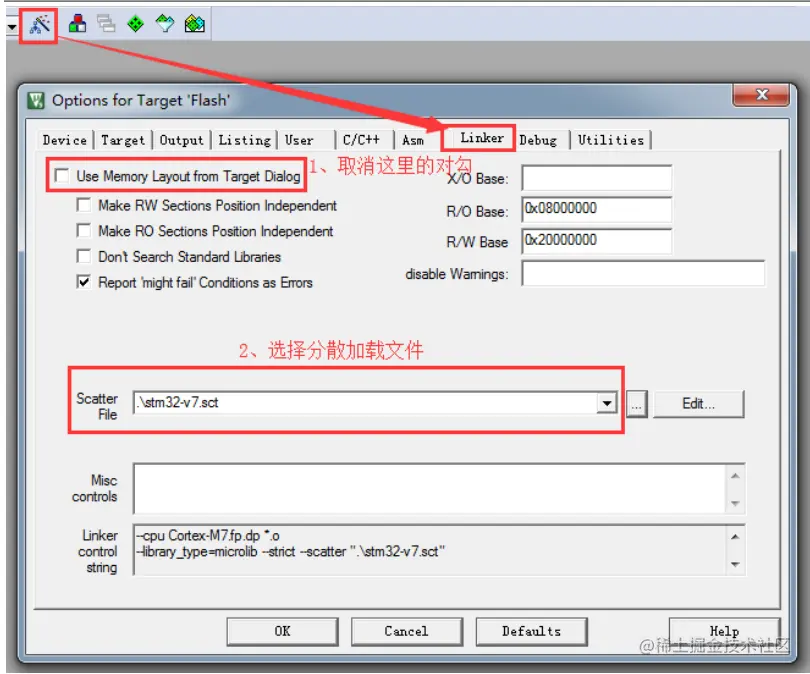Click the Keil icon in dialog title bar
810x674 pixels.
36,100
